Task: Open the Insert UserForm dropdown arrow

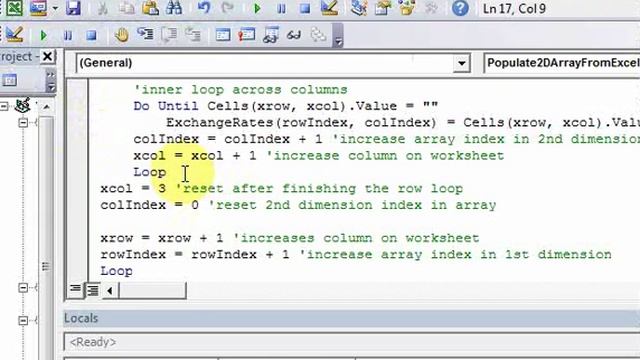Action: click(55, 8)
